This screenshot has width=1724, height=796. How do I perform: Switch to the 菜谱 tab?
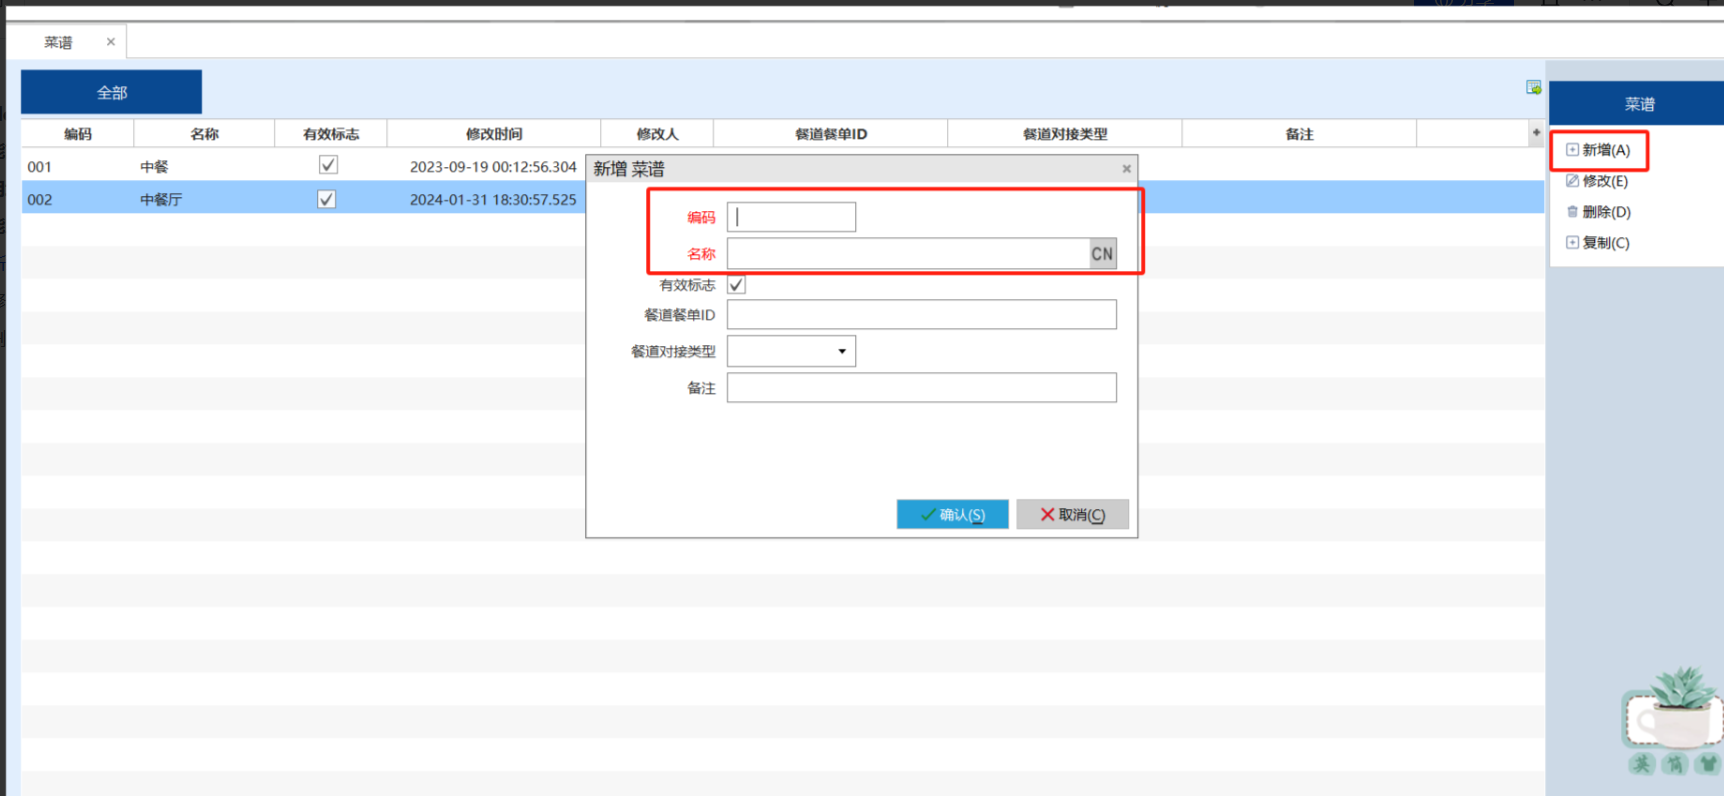click(x=58, y=42)
